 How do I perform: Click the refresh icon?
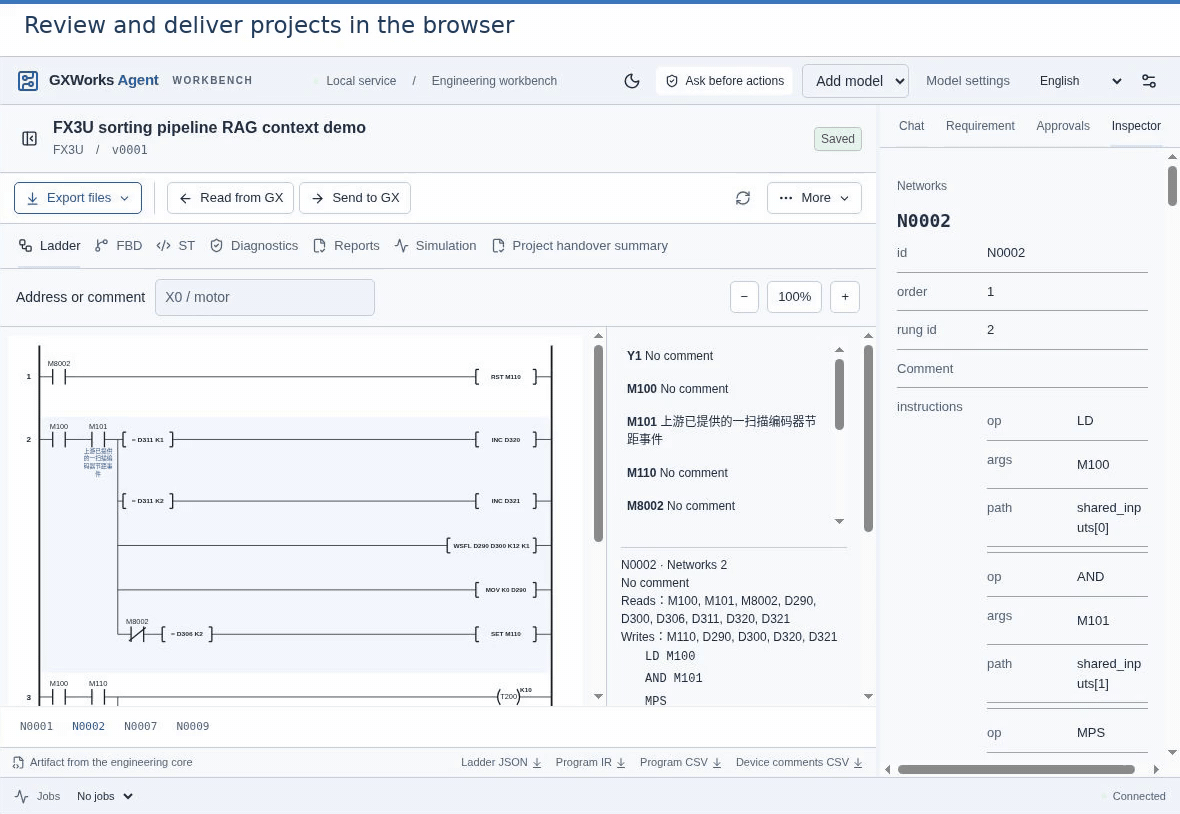pyautogui.click(x=743, y=198)
